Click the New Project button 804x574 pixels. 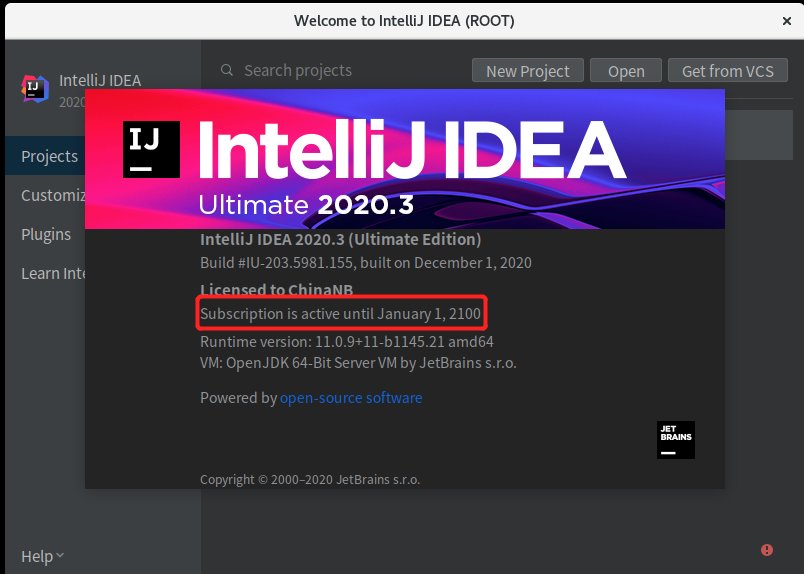[x=528, y=71]
